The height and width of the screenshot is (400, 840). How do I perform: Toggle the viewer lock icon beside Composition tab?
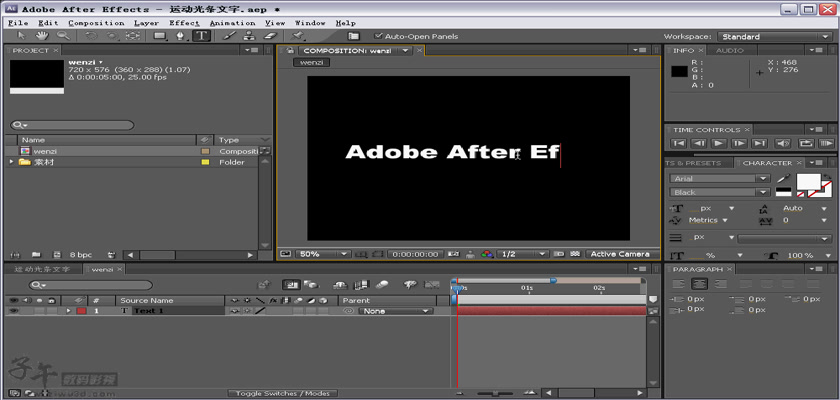click(x=290, y=50)
